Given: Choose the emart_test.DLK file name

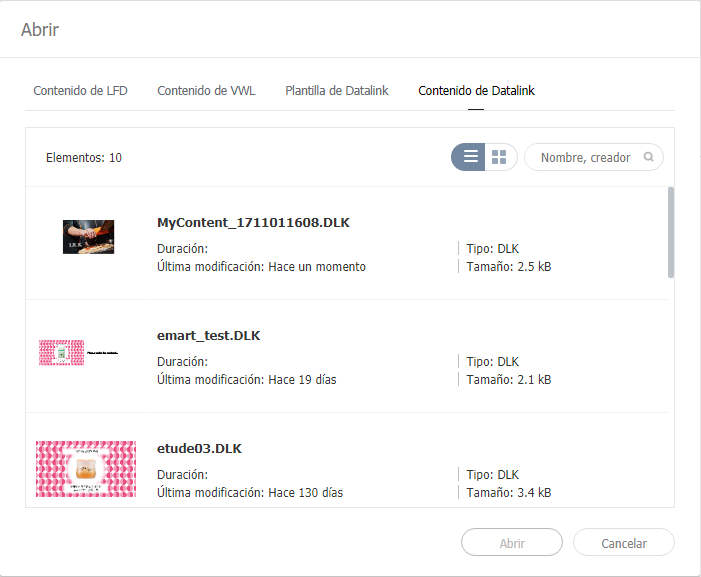Looking at the screenshot, I should tap(209, 336).
